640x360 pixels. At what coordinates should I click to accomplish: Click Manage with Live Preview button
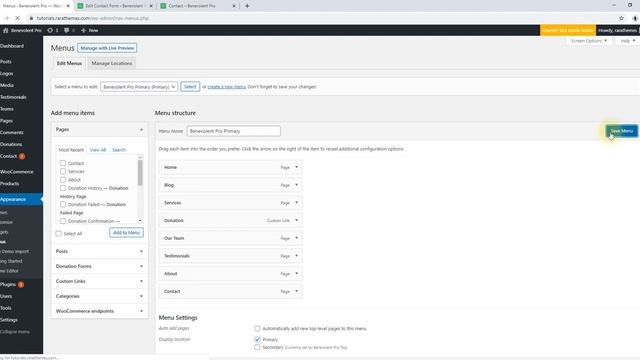(107, 48)
